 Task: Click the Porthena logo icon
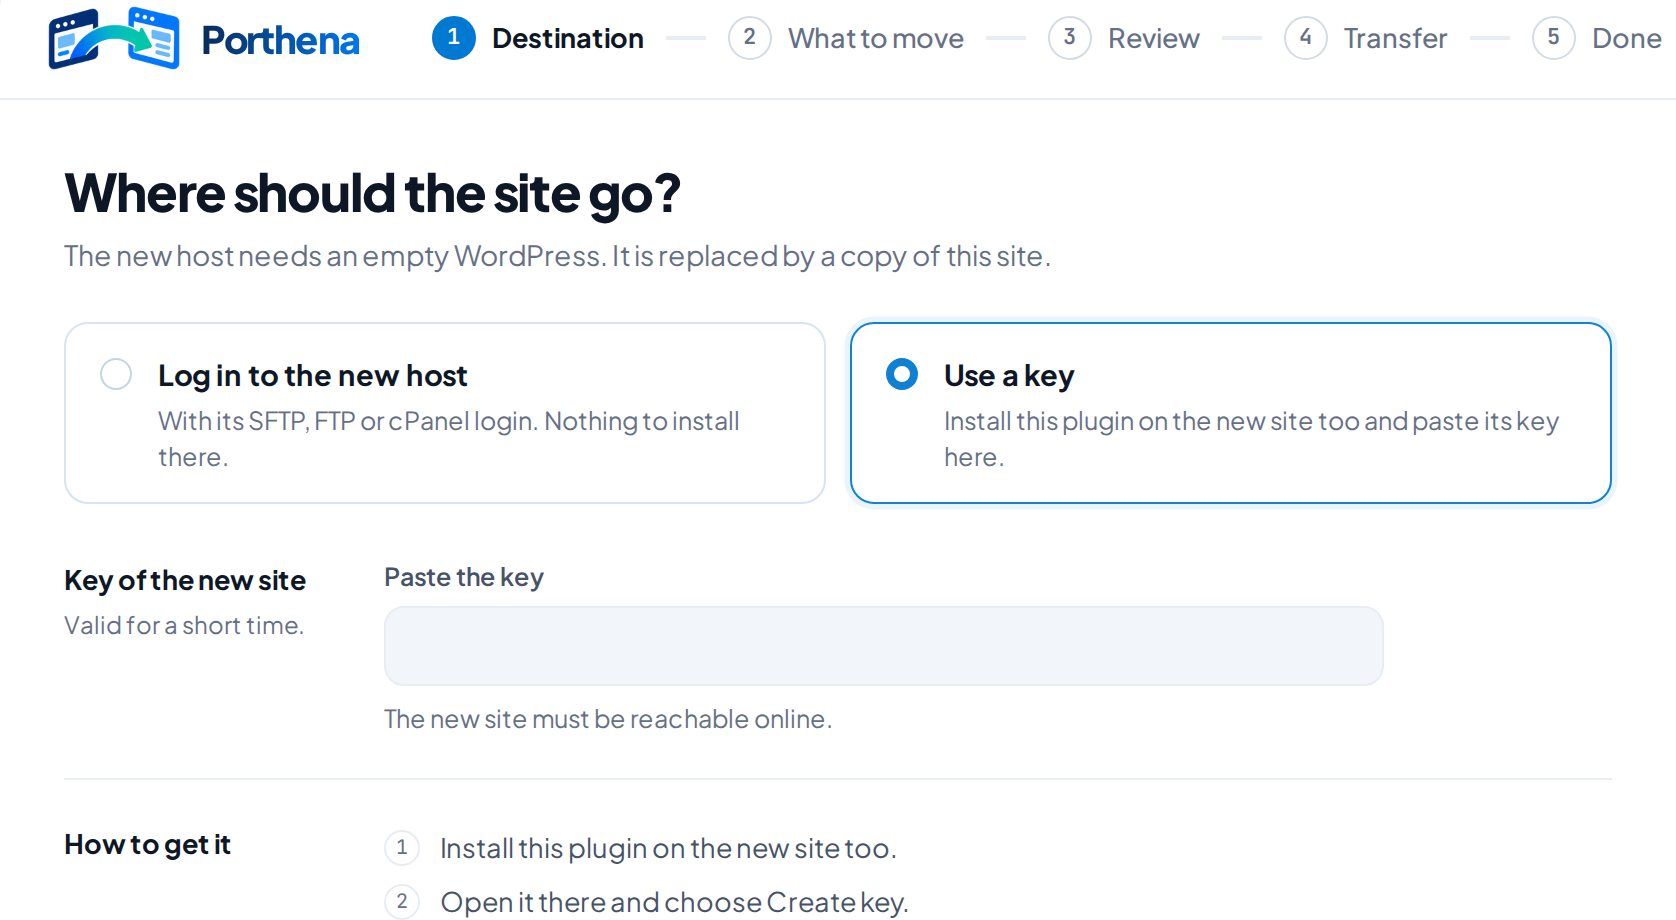pos(114,38)
